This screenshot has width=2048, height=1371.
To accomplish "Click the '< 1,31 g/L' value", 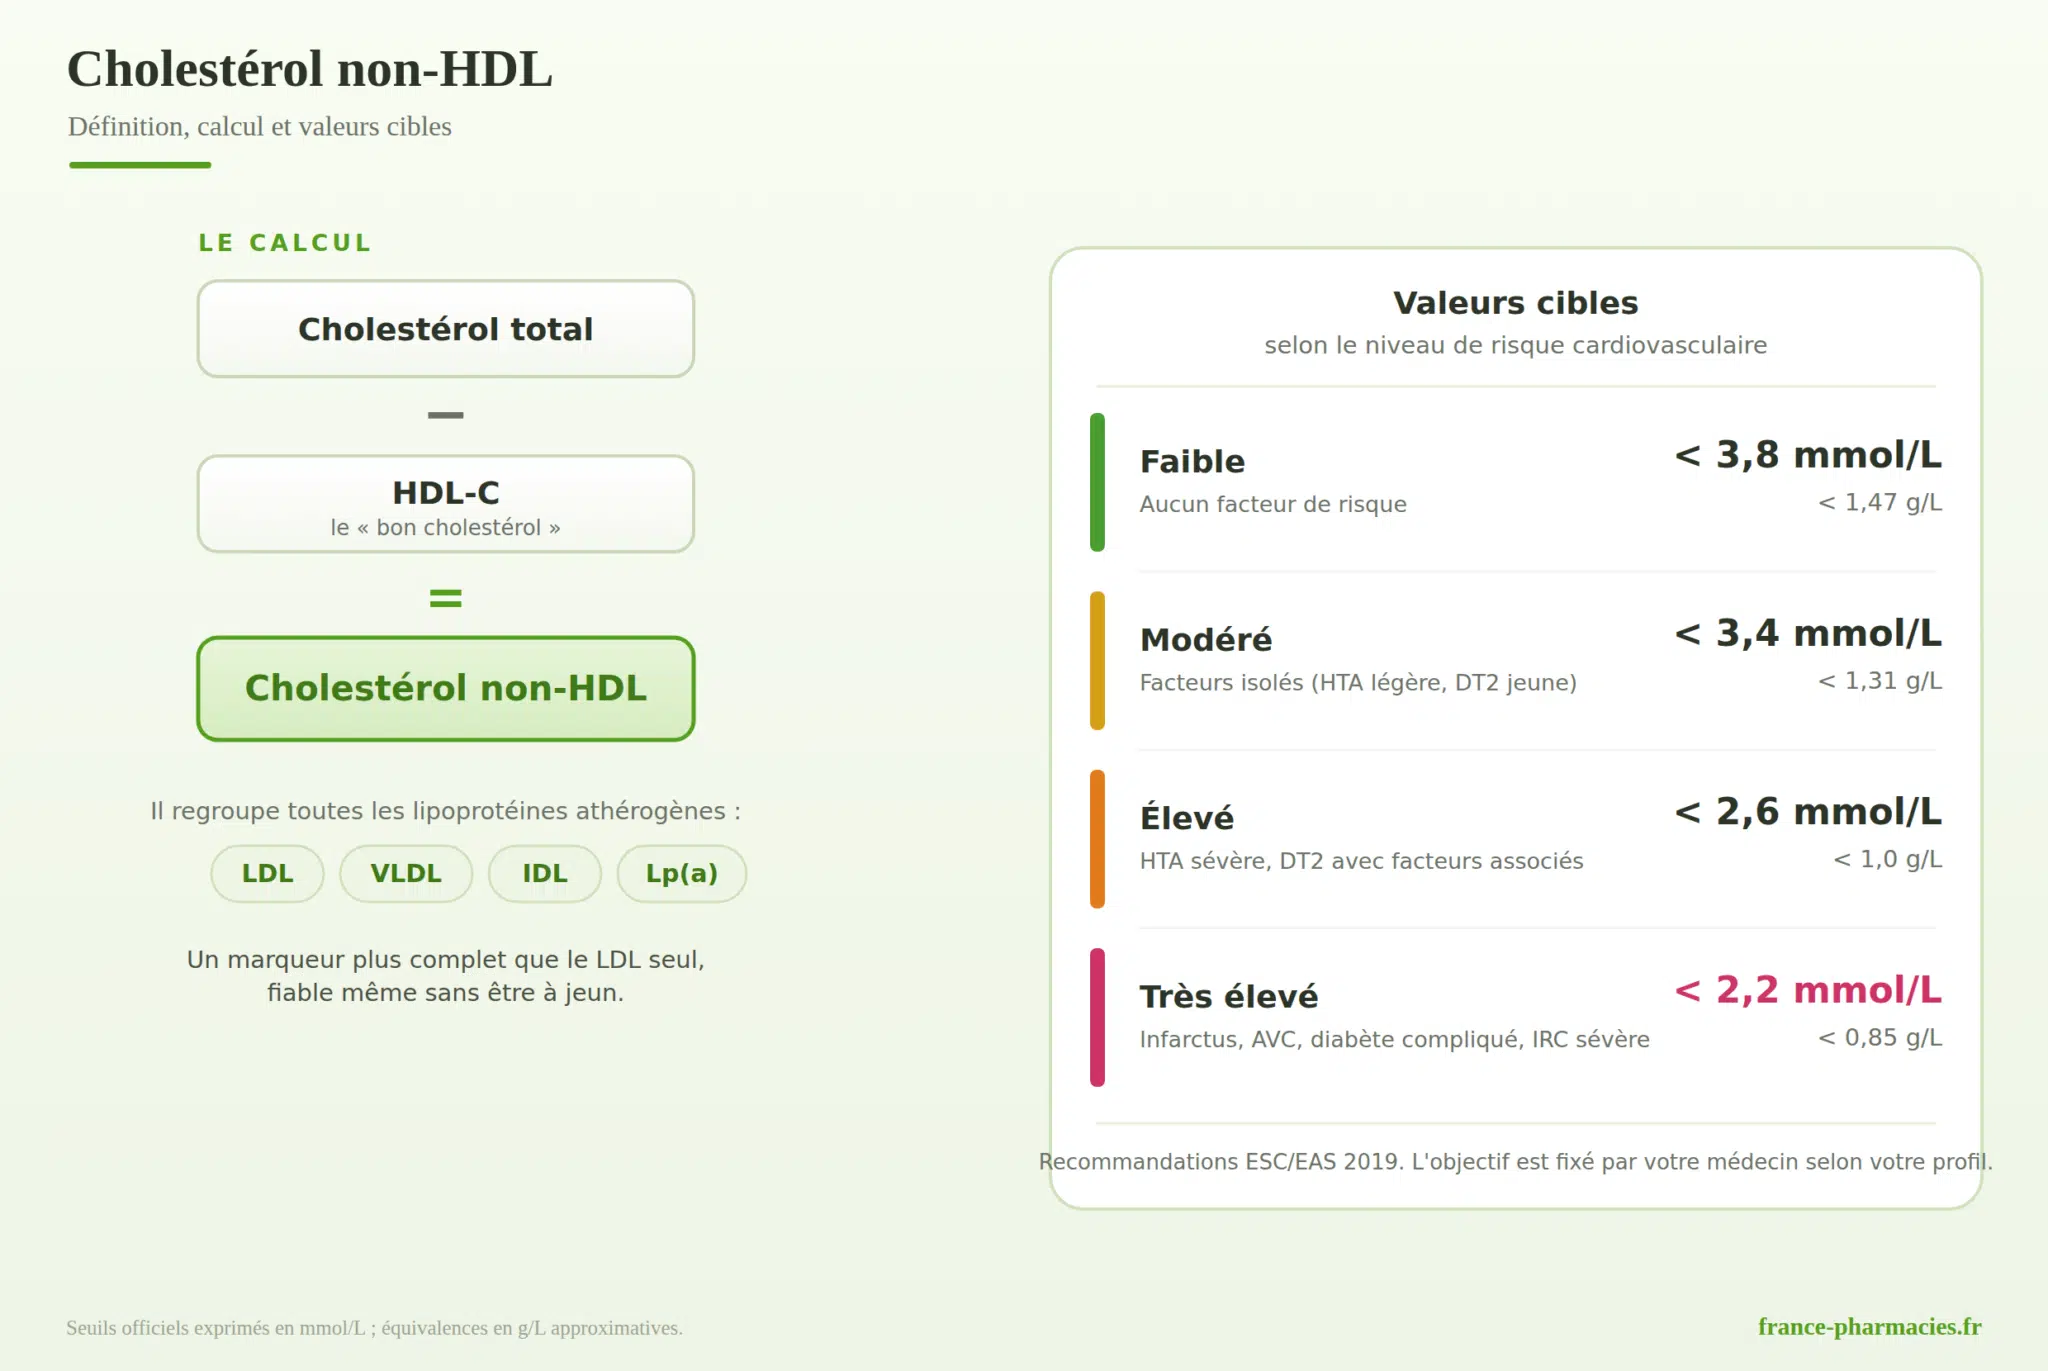I will pyautogui.click(x=1880, y=681).
